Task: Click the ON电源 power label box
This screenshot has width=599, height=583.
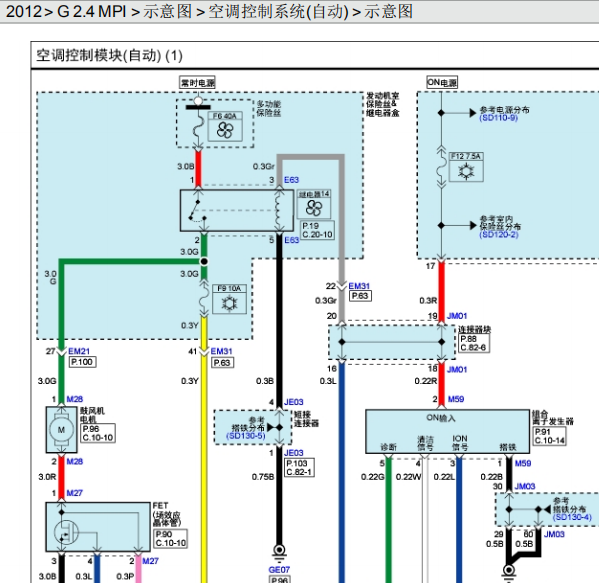Action: click(442, 83)
